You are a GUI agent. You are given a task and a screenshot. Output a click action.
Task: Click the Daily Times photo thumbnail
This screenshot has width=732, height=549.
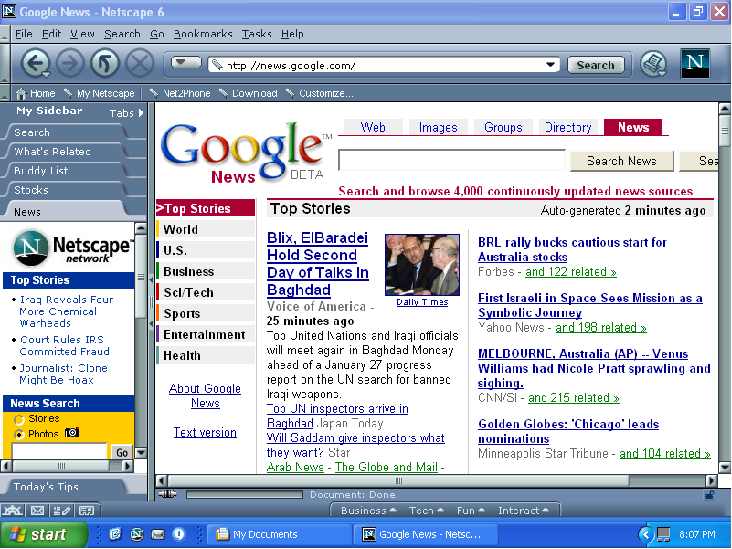pos(422,265)
